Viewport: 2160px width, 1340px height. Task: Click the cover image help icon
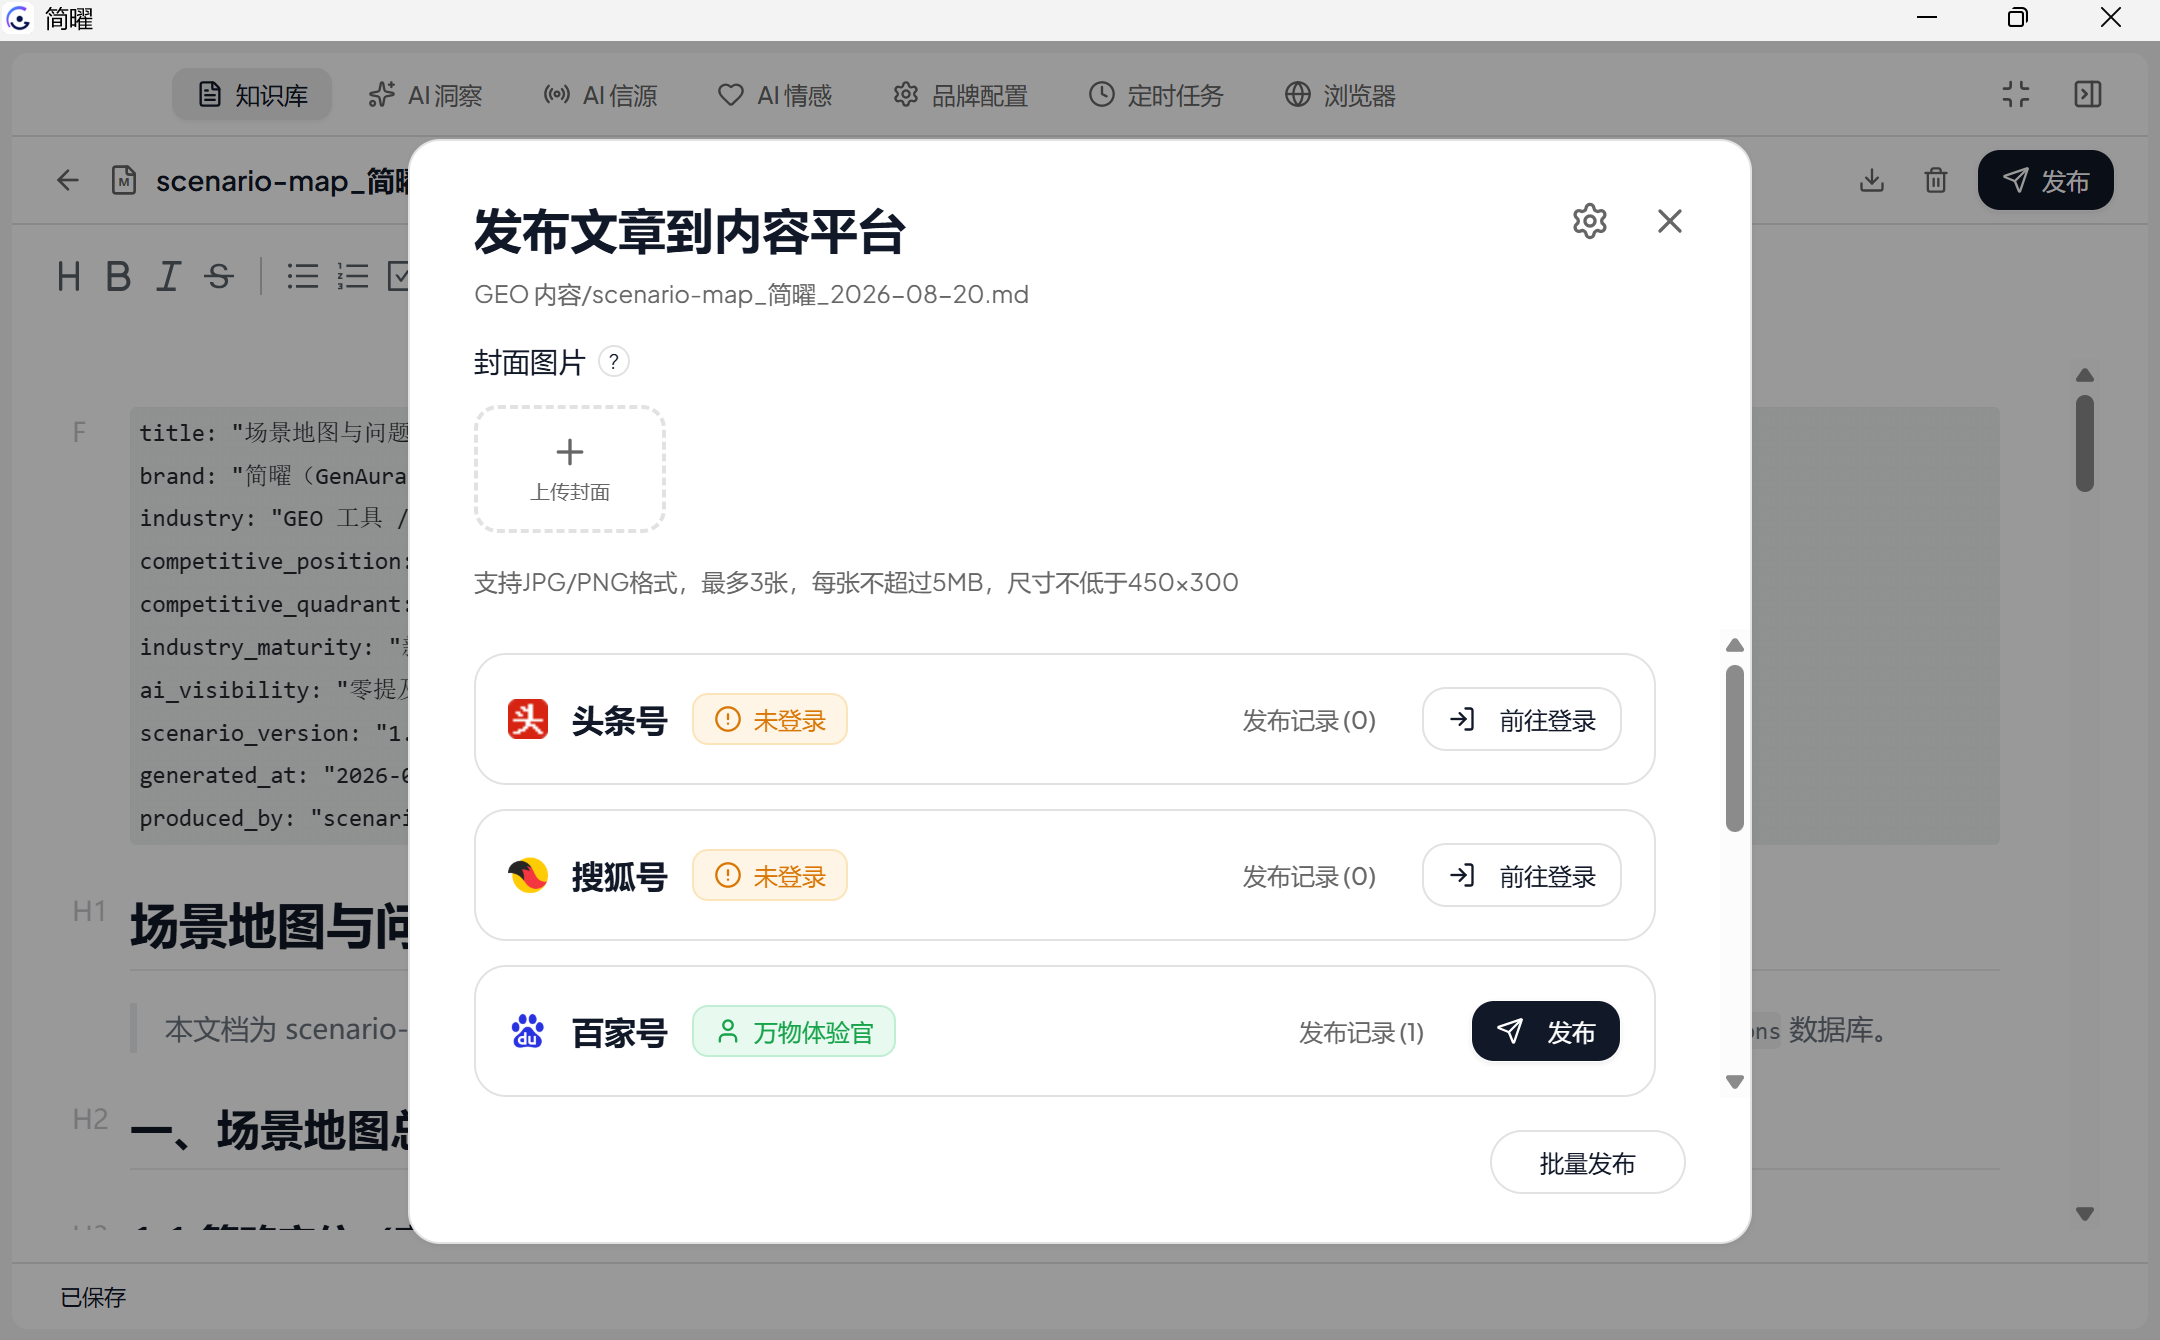pyautogui.click(x=614, y=361)
